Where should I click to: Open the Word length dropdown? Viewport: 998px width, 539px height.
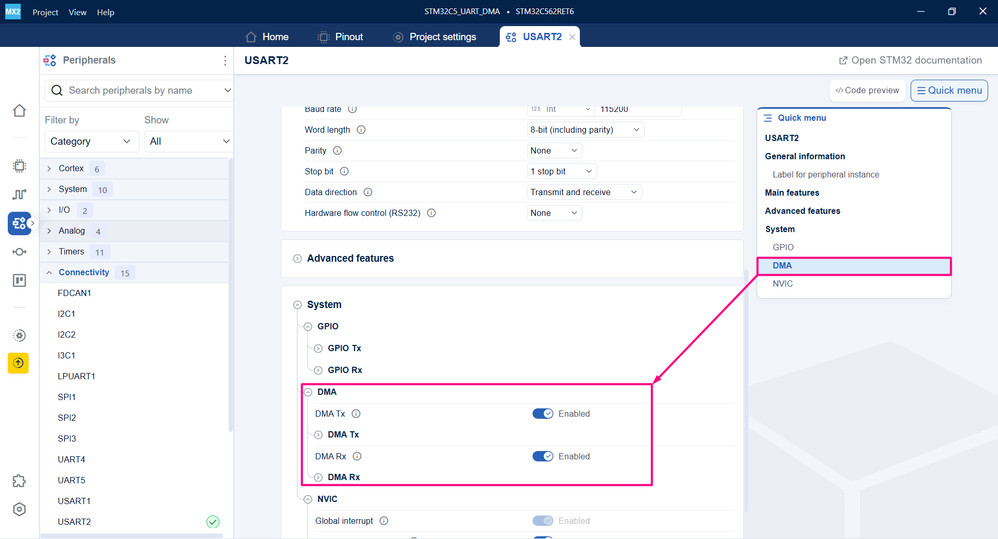[x=586, y=130]
